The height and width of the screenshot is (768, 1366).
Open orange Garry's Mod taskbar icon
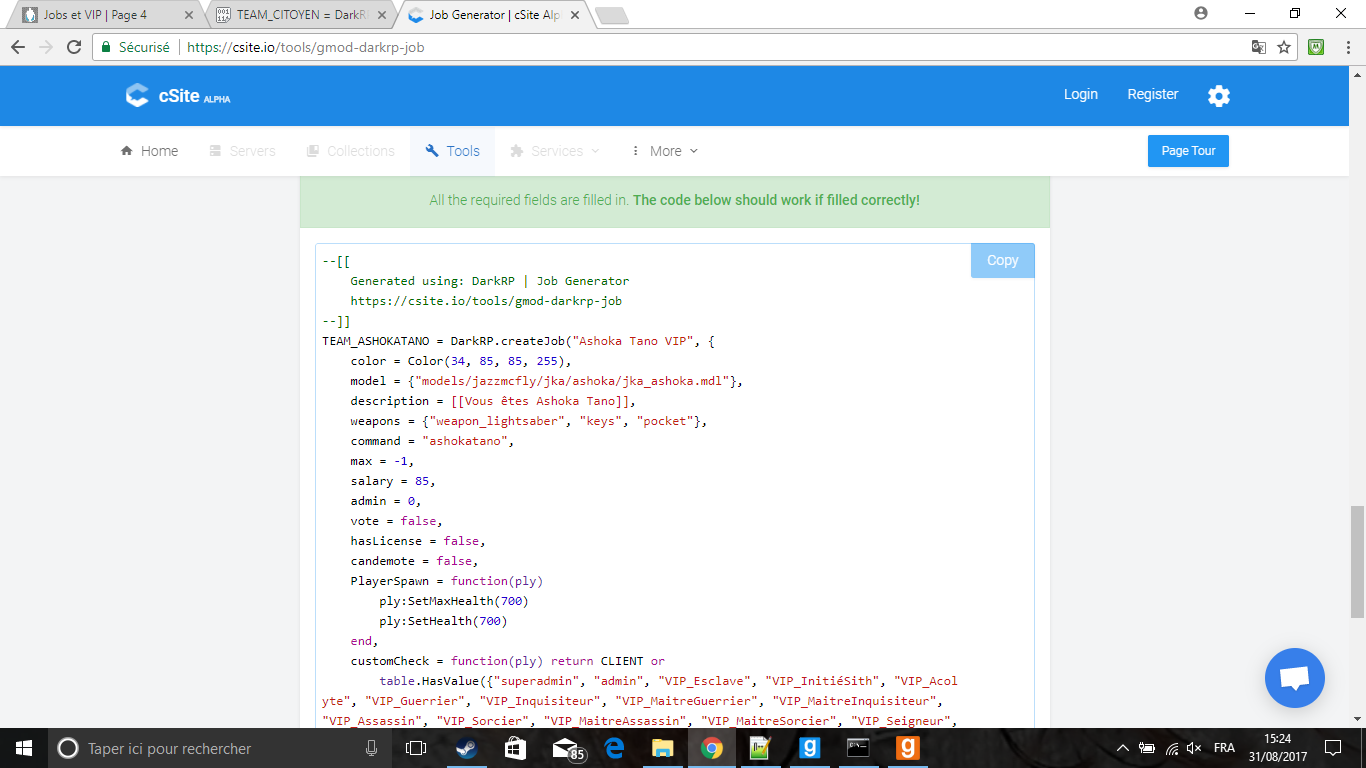(x=907, y=748)
